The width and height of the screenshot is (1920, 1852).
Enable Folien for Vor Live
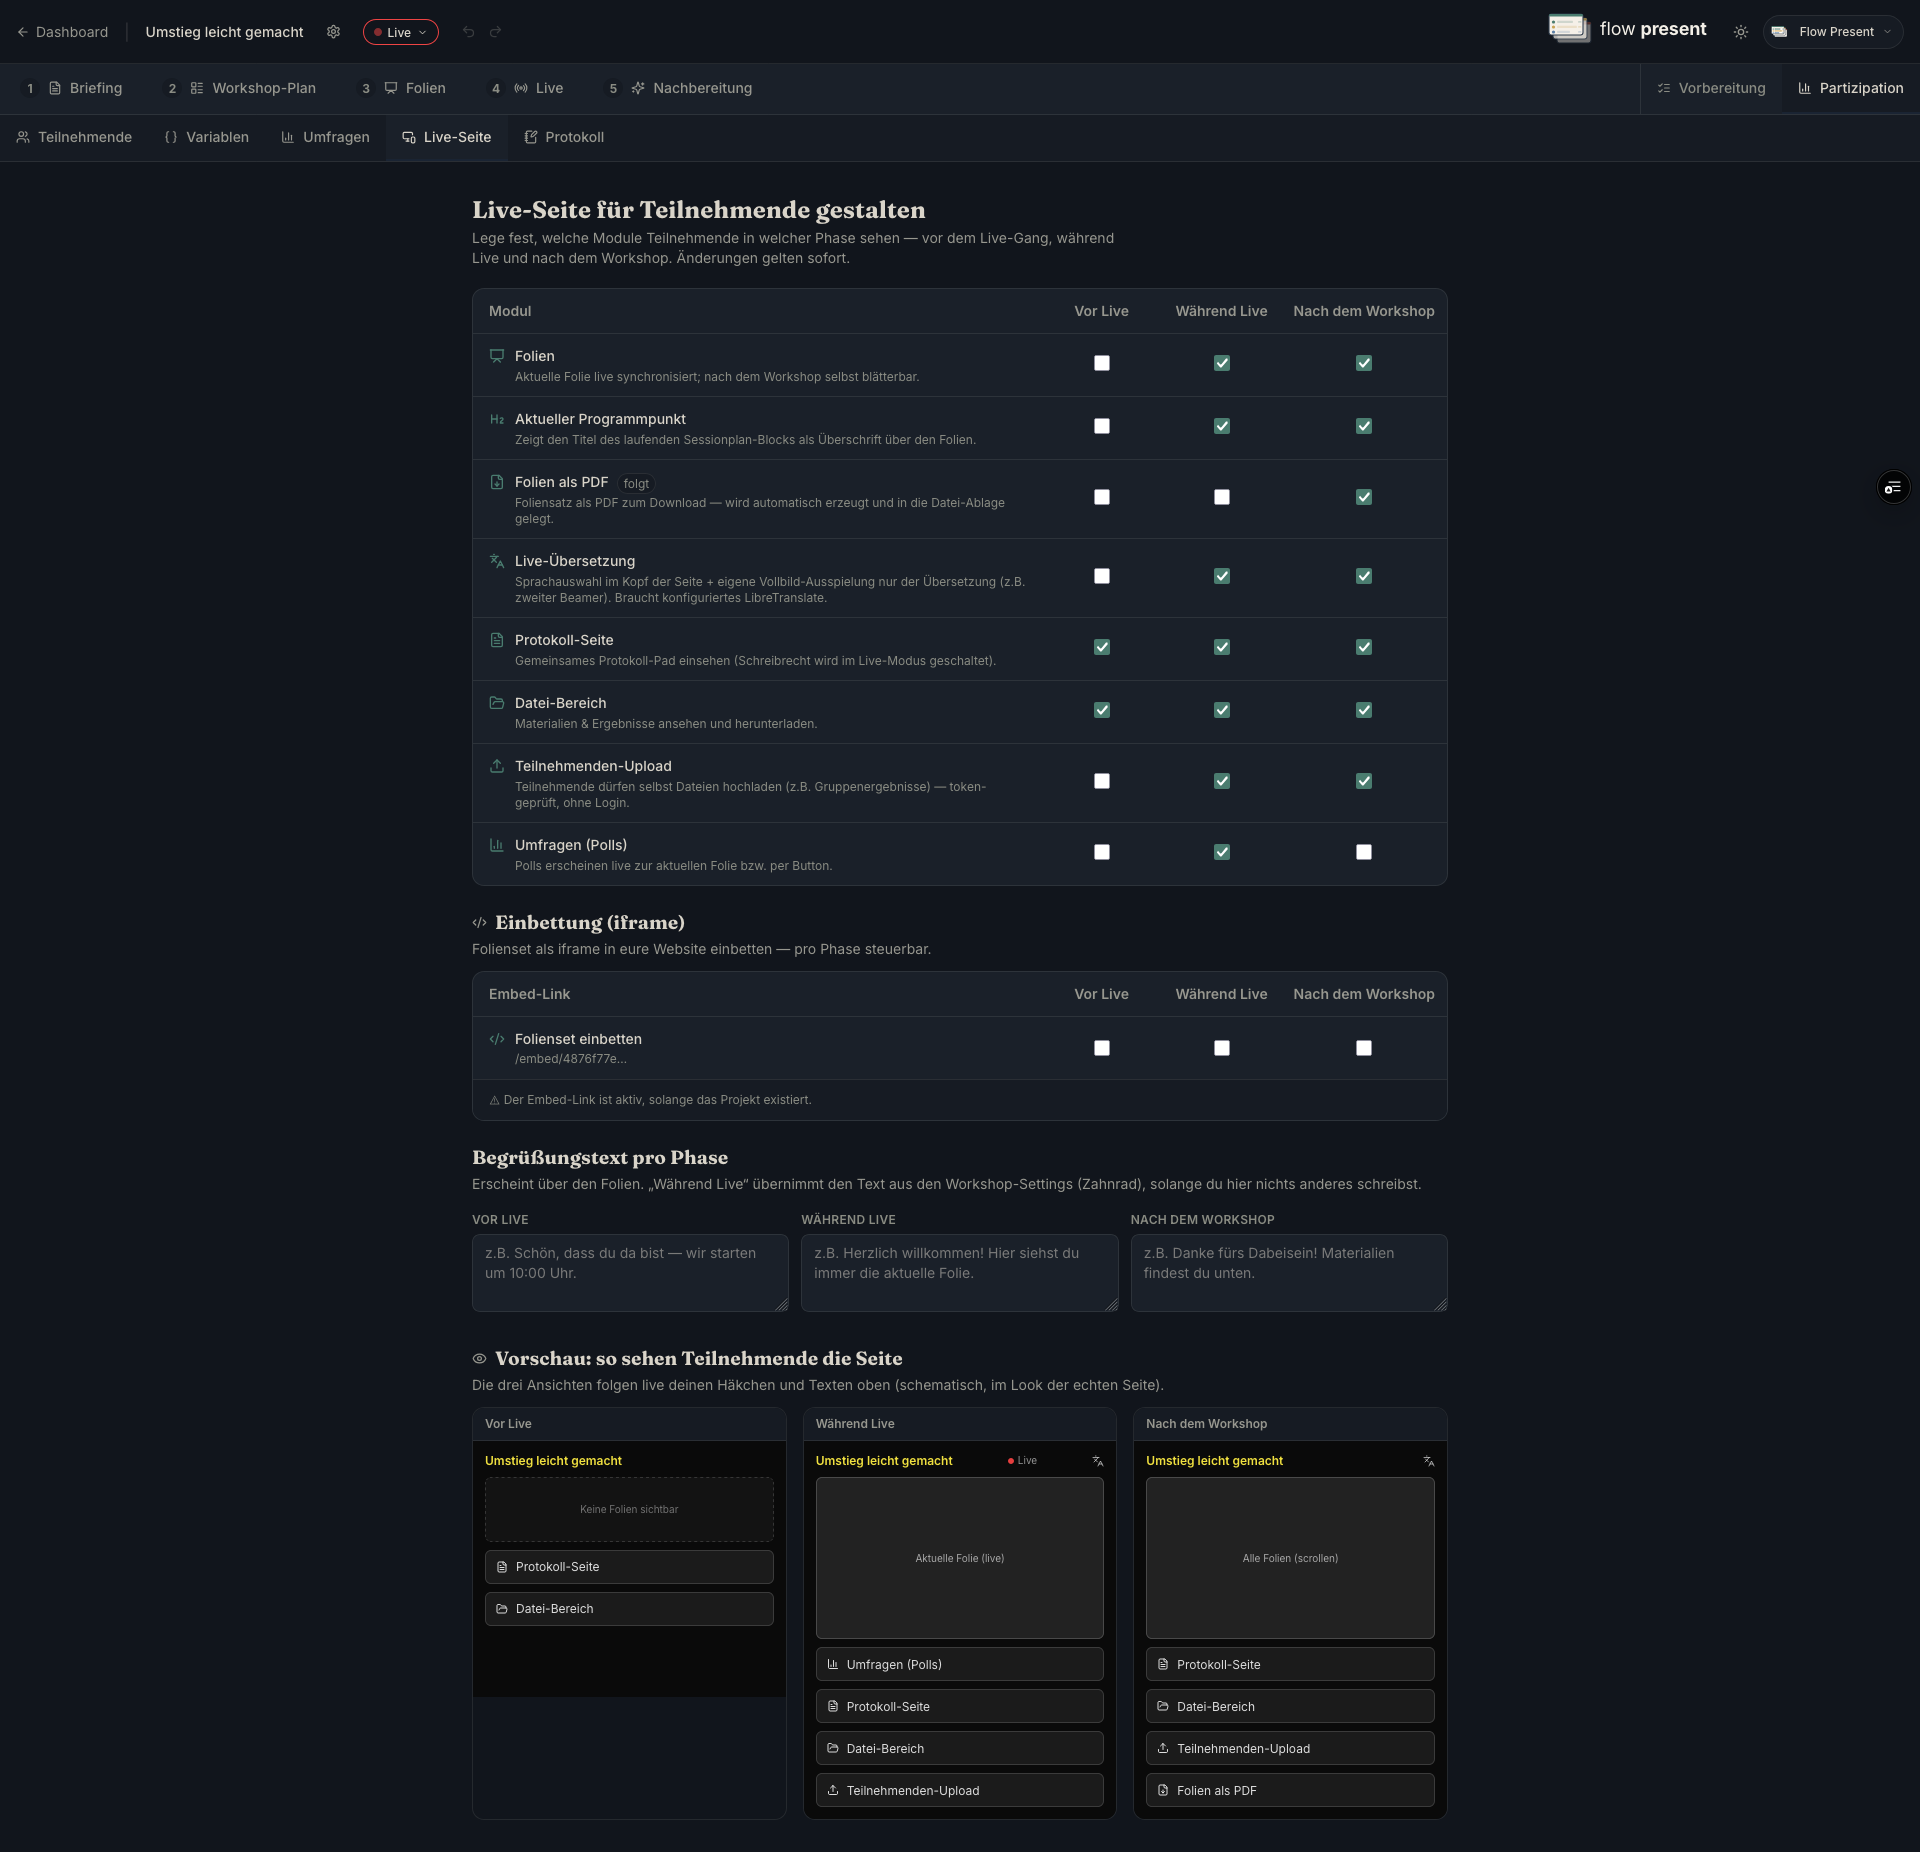click(x=1102, y=363)
